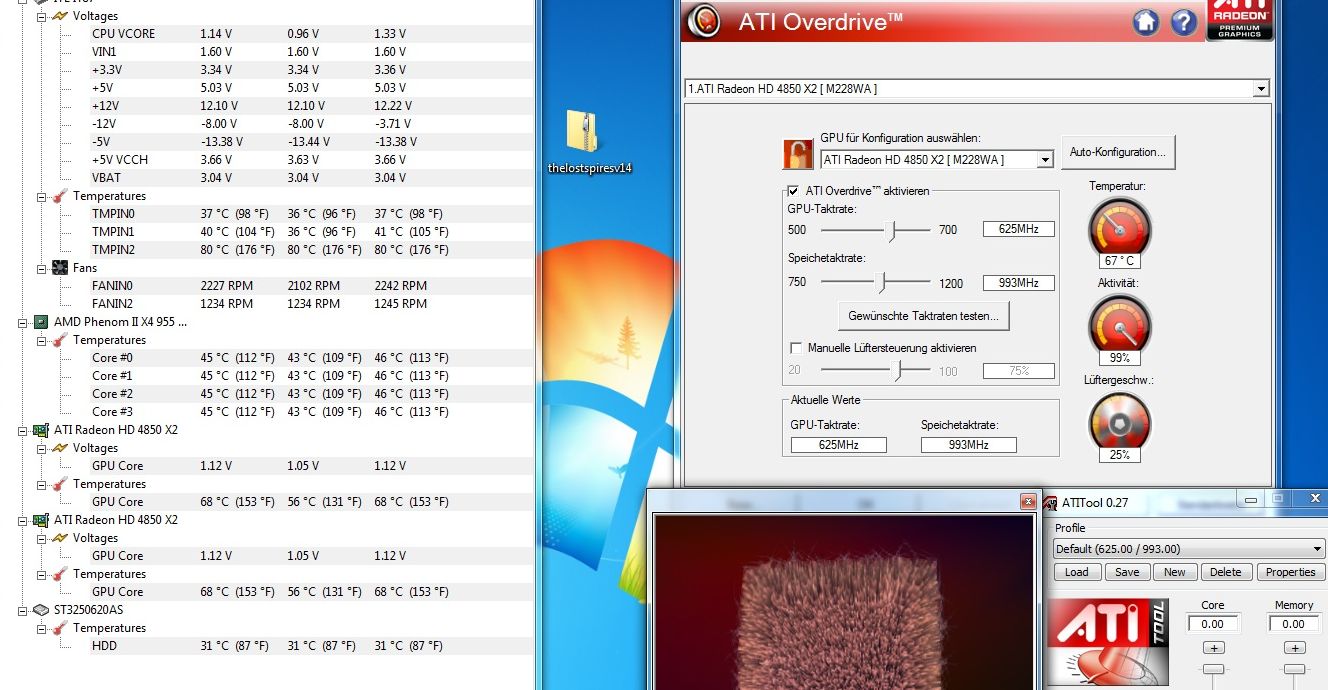The image size is (1328, 690).
Task: Collapse the AMD Phenom II X4 955 node
Action: 24,322
